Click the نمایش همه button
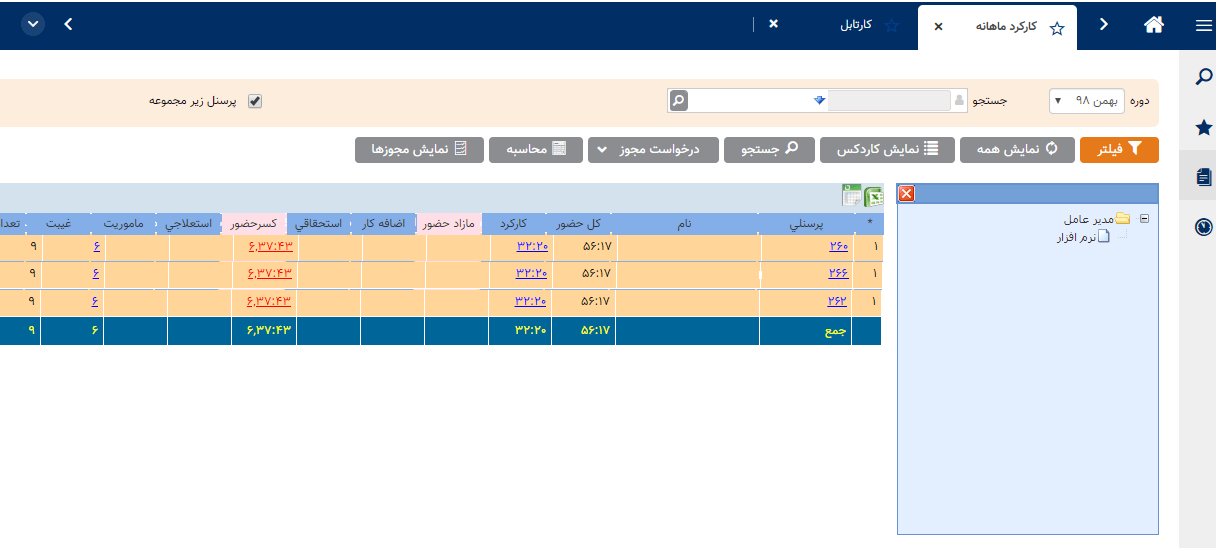Screen dimensions: 1218x548 1016,150
